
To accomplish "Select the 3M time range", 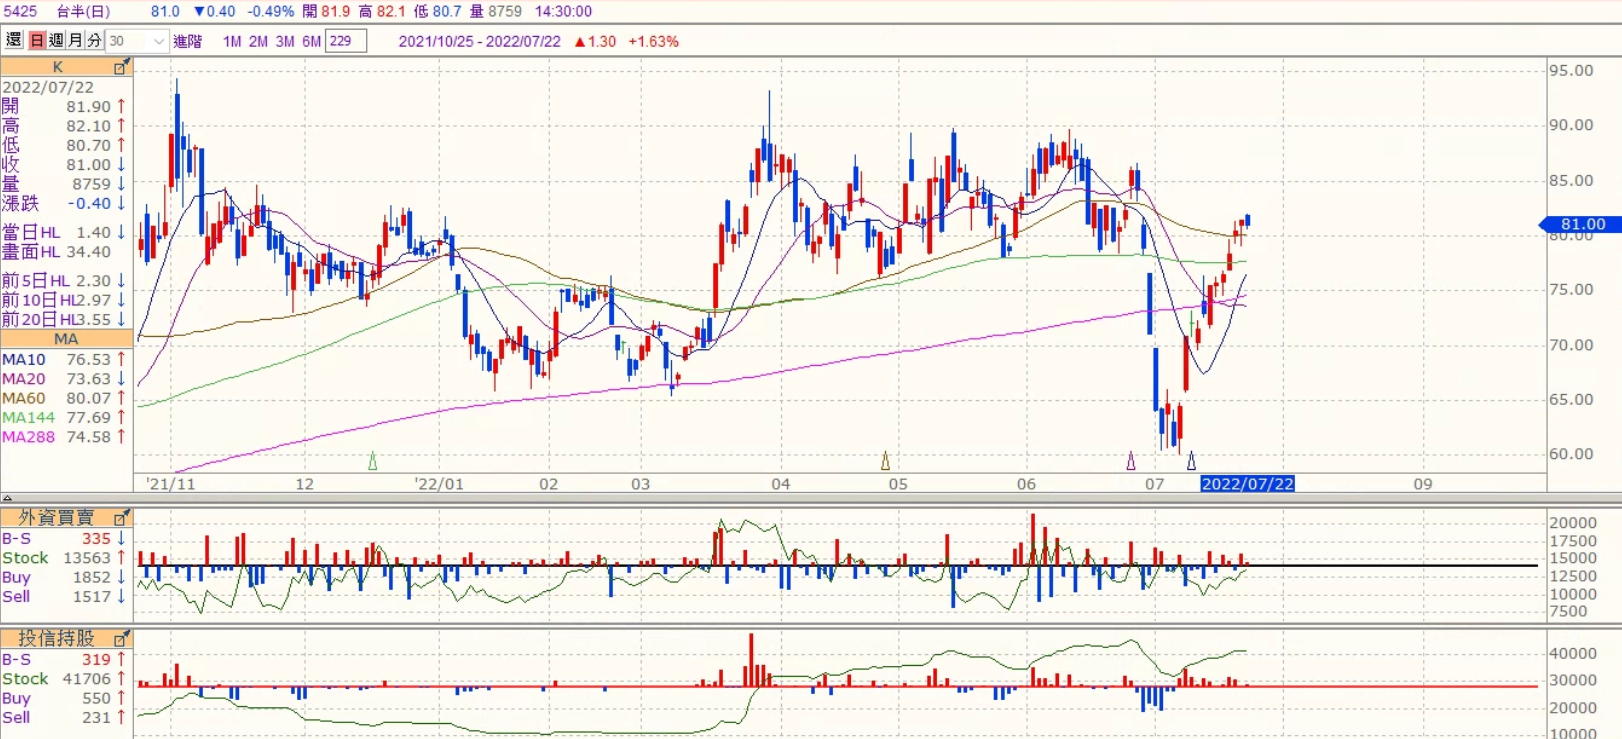I will point(285,41).
